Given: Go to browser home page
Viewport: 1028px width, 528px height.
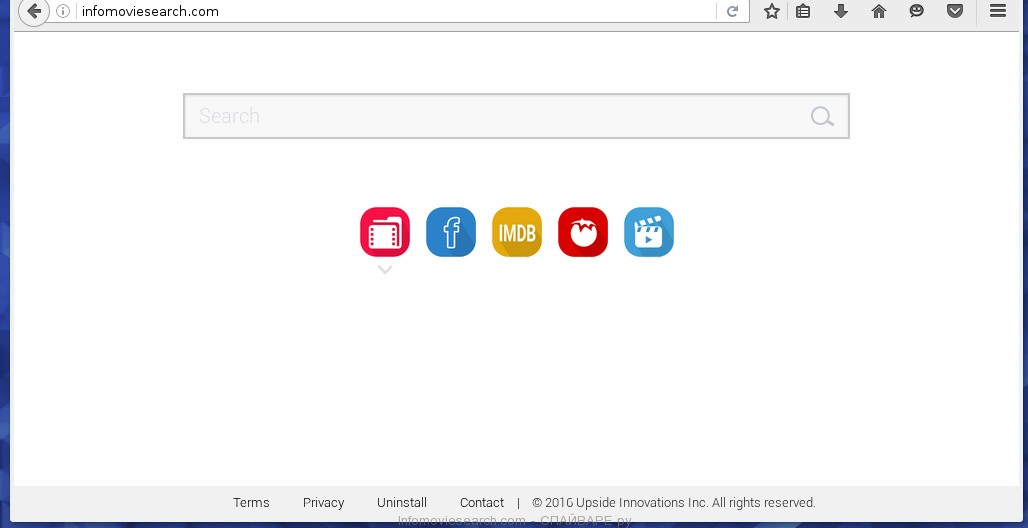Looking at the screenshot, I should [x=879, y=11].
